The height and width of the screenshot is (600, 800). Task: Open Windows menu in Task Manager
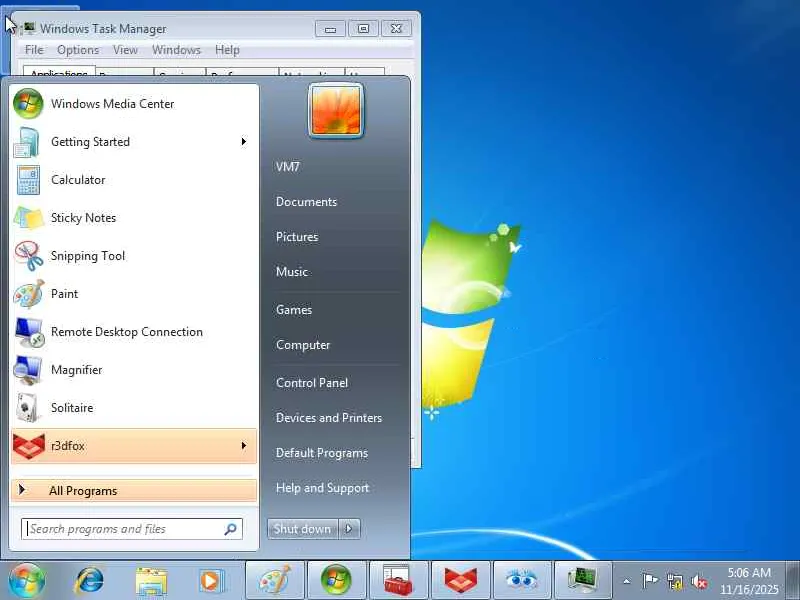click(x=177, y=50)
